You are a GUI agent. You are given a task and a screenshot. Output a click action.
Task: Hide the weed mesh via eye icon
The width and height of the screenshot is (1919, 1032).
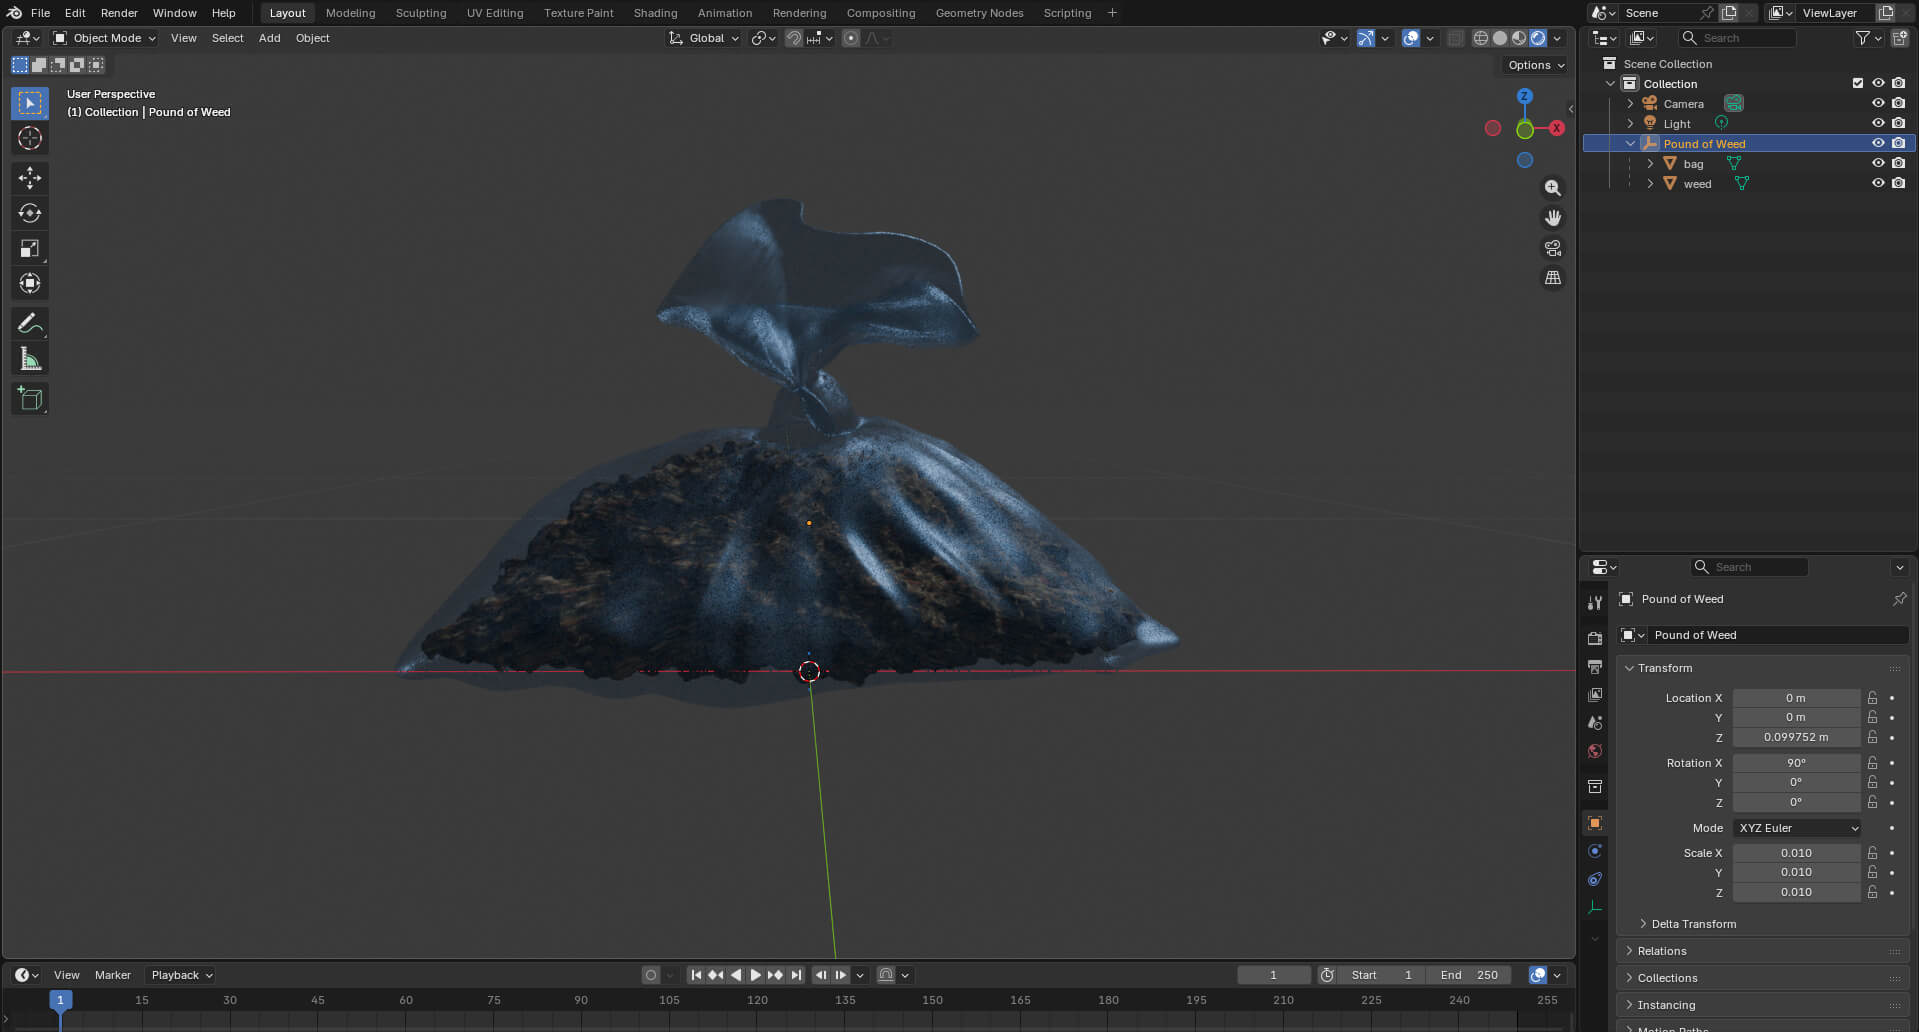point(1878,183)
